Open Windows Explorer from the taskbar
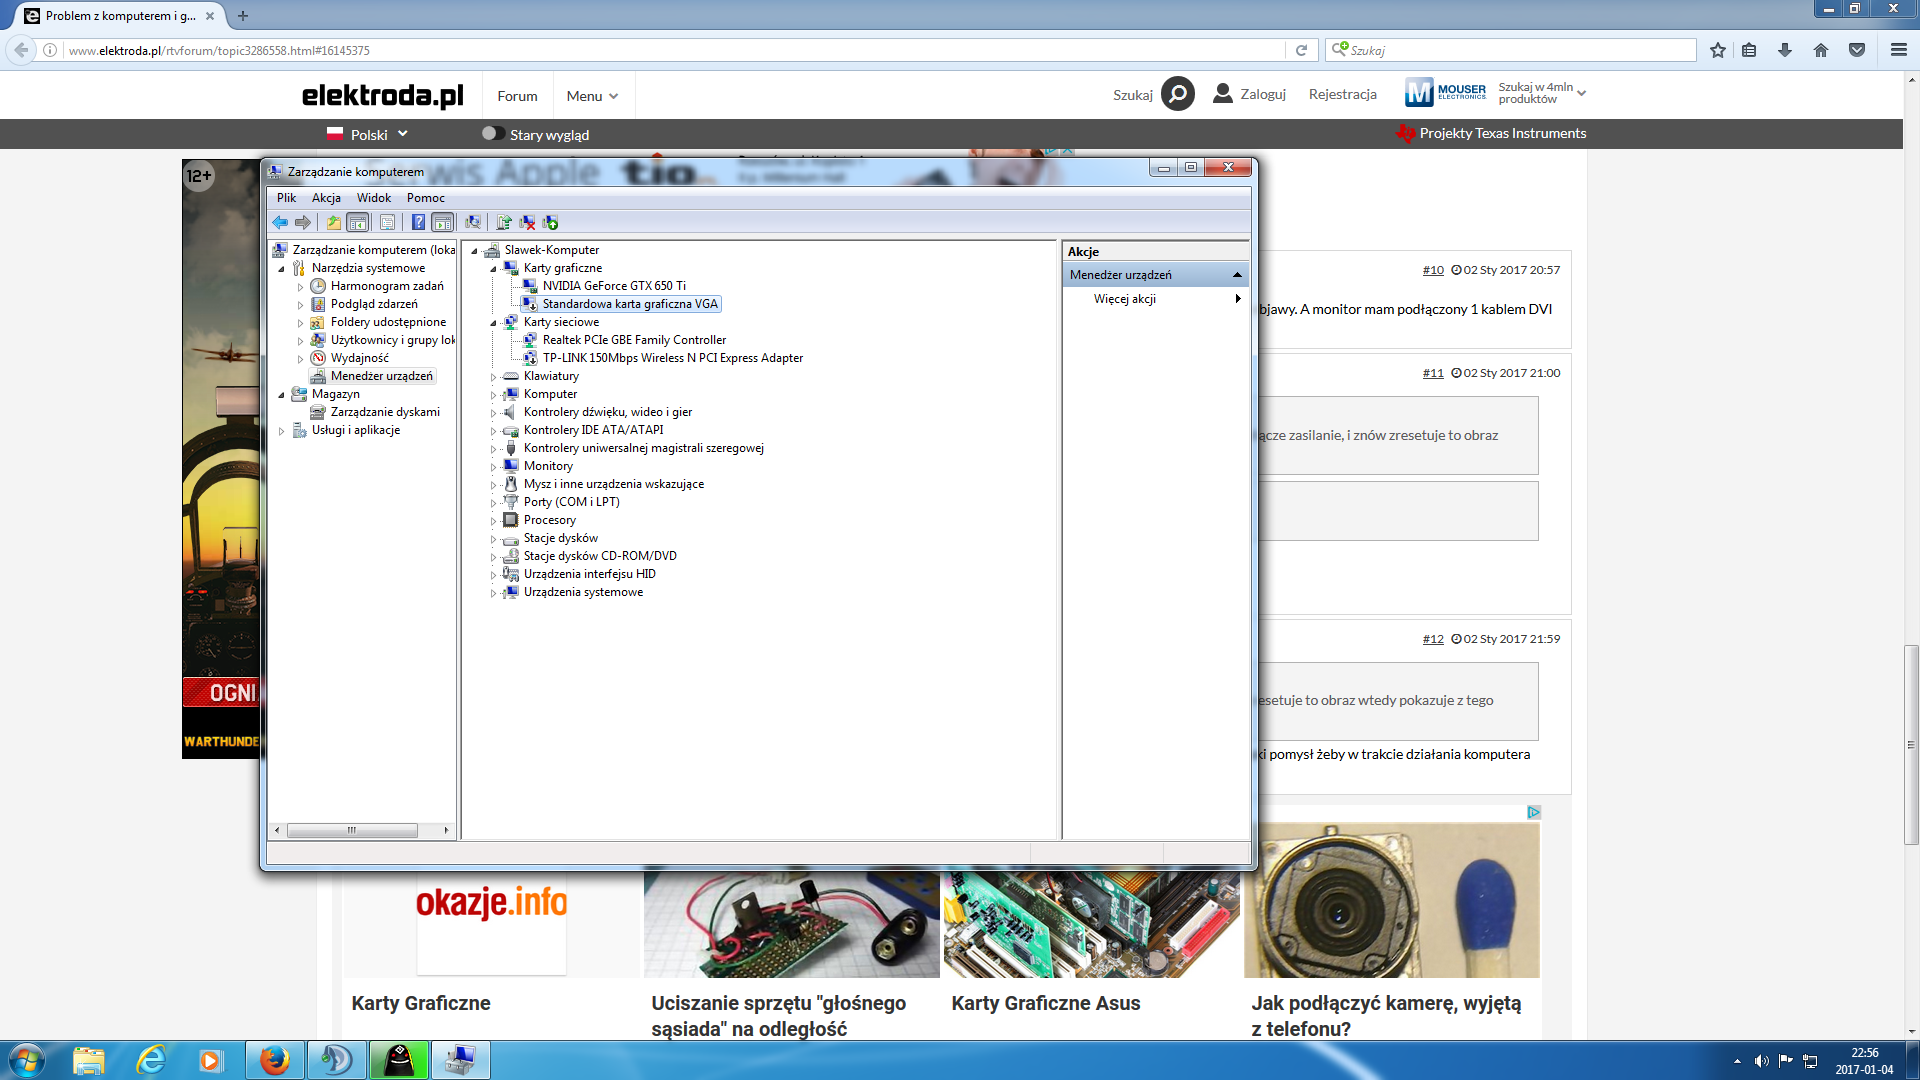The height and width of the screenshot is (1080, 1920). tap(89, 1060)
